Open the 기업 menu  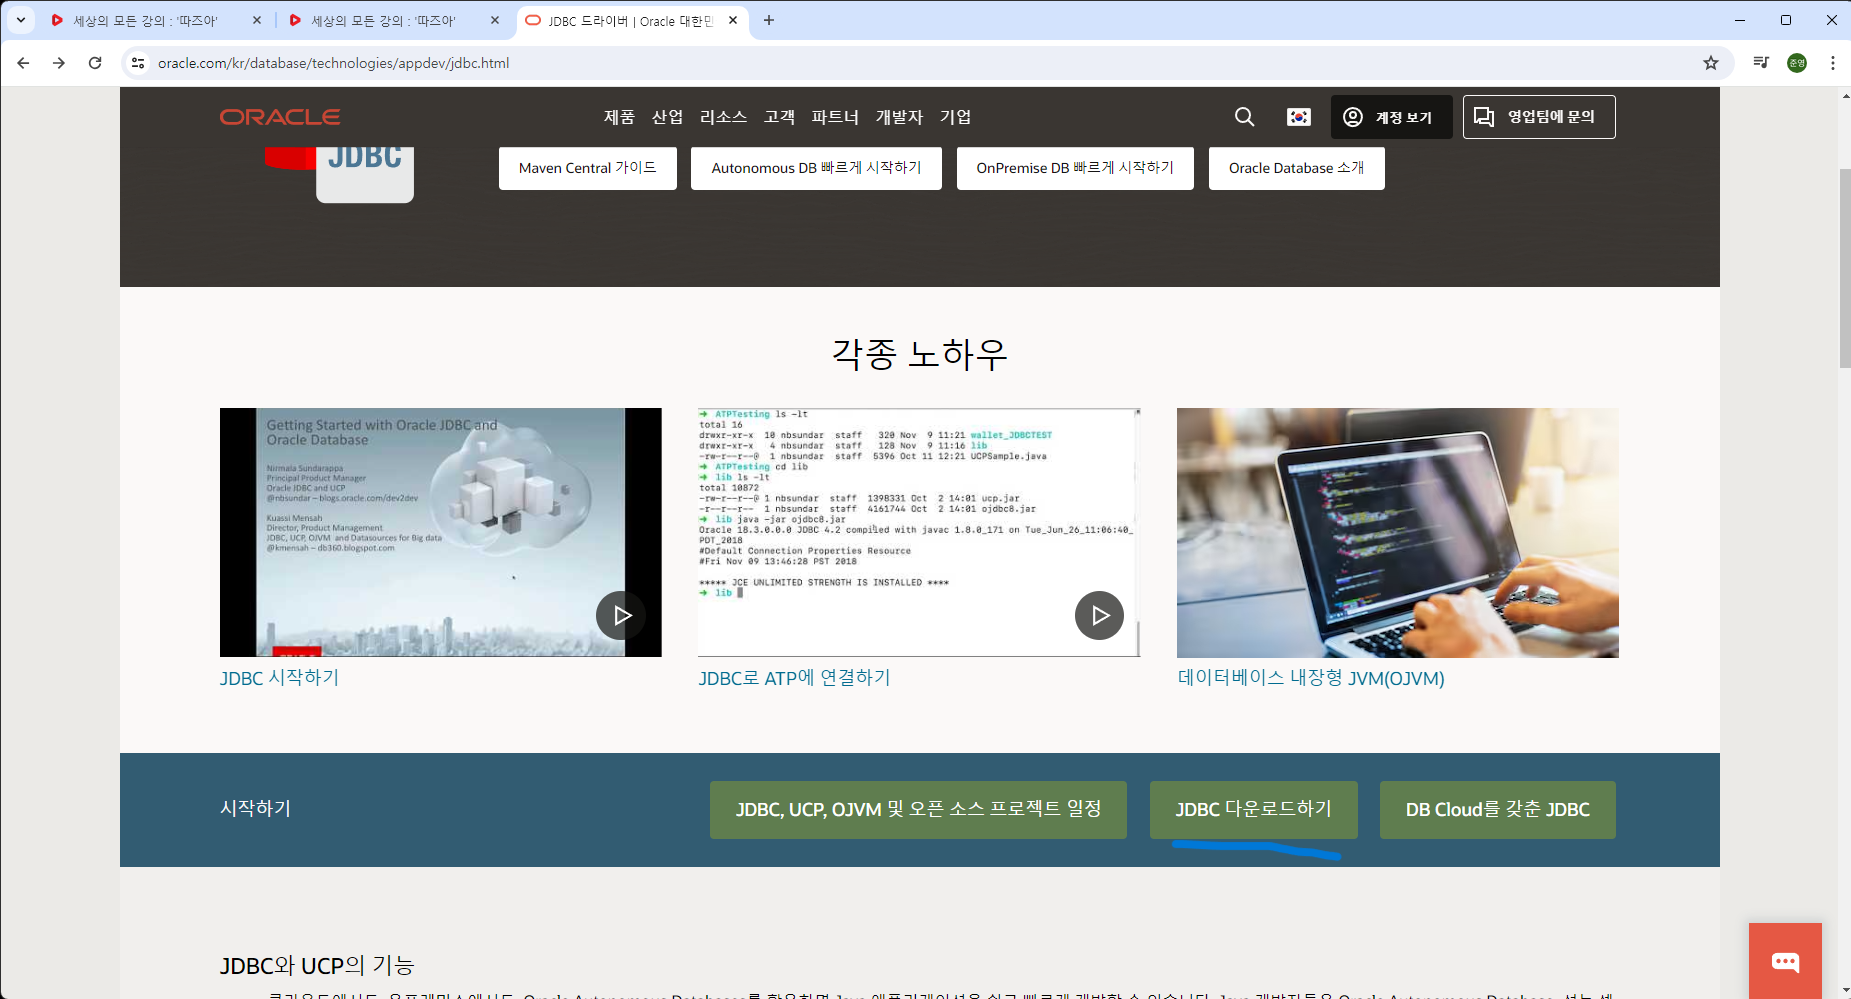point(955,117)
